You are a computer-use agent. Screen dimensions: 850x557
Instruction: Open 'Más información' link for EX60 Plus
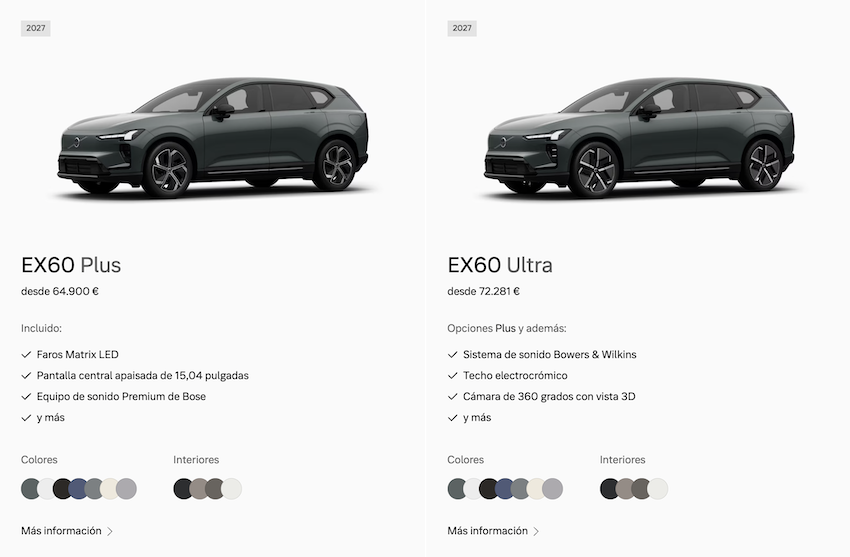(x=61, y=531)
